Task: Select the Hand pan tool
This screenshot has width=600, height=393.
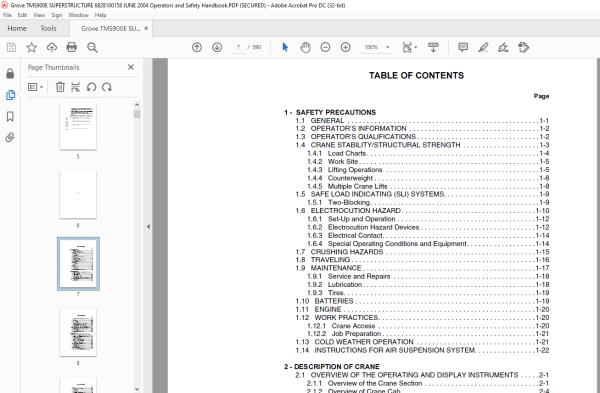Action: (305, 47)
